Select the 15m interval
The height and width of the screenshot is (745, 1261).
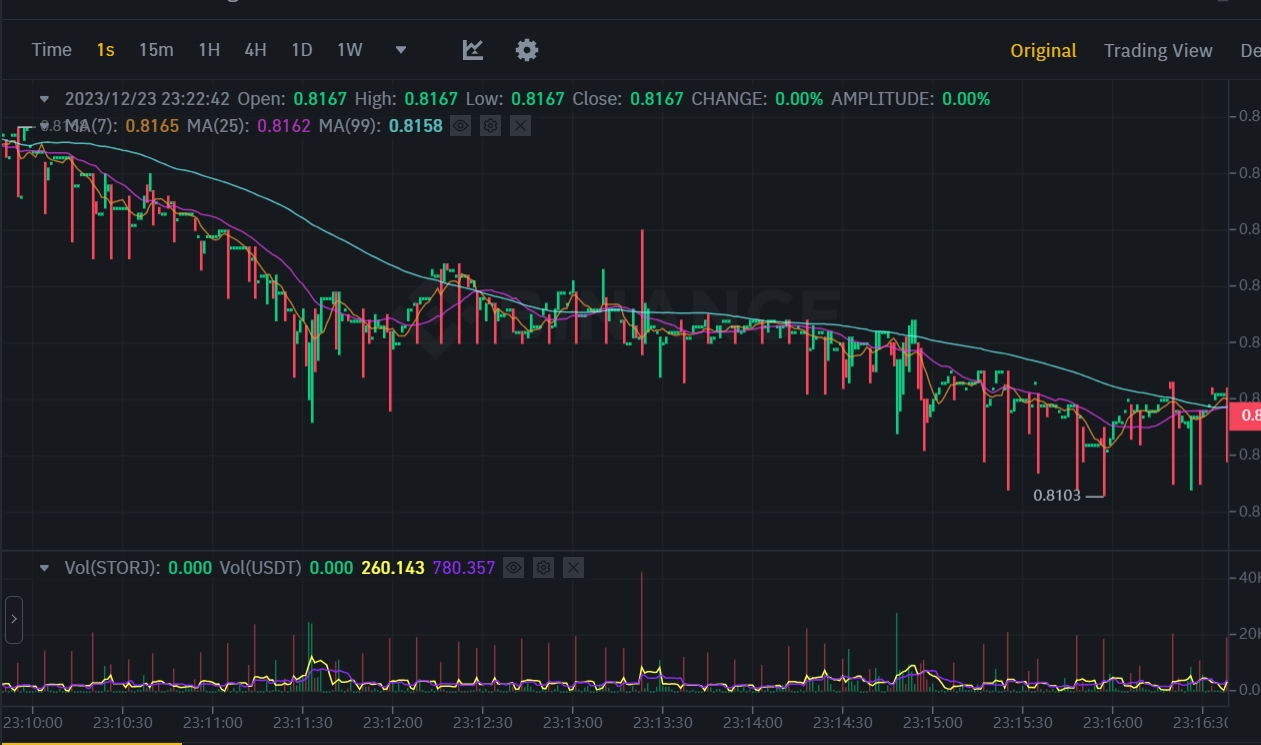(x=156, y=50)
